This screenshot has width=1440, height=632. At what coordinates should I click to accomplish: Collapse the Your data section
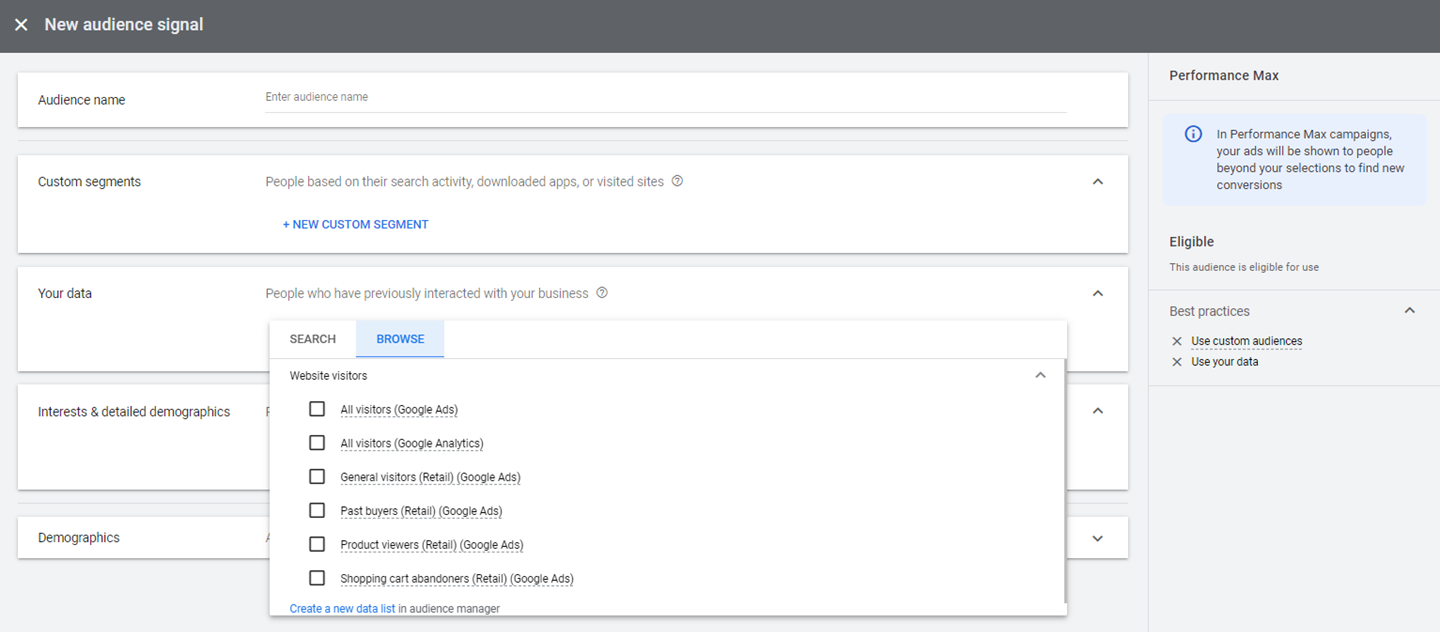(x=1098, y=294)
